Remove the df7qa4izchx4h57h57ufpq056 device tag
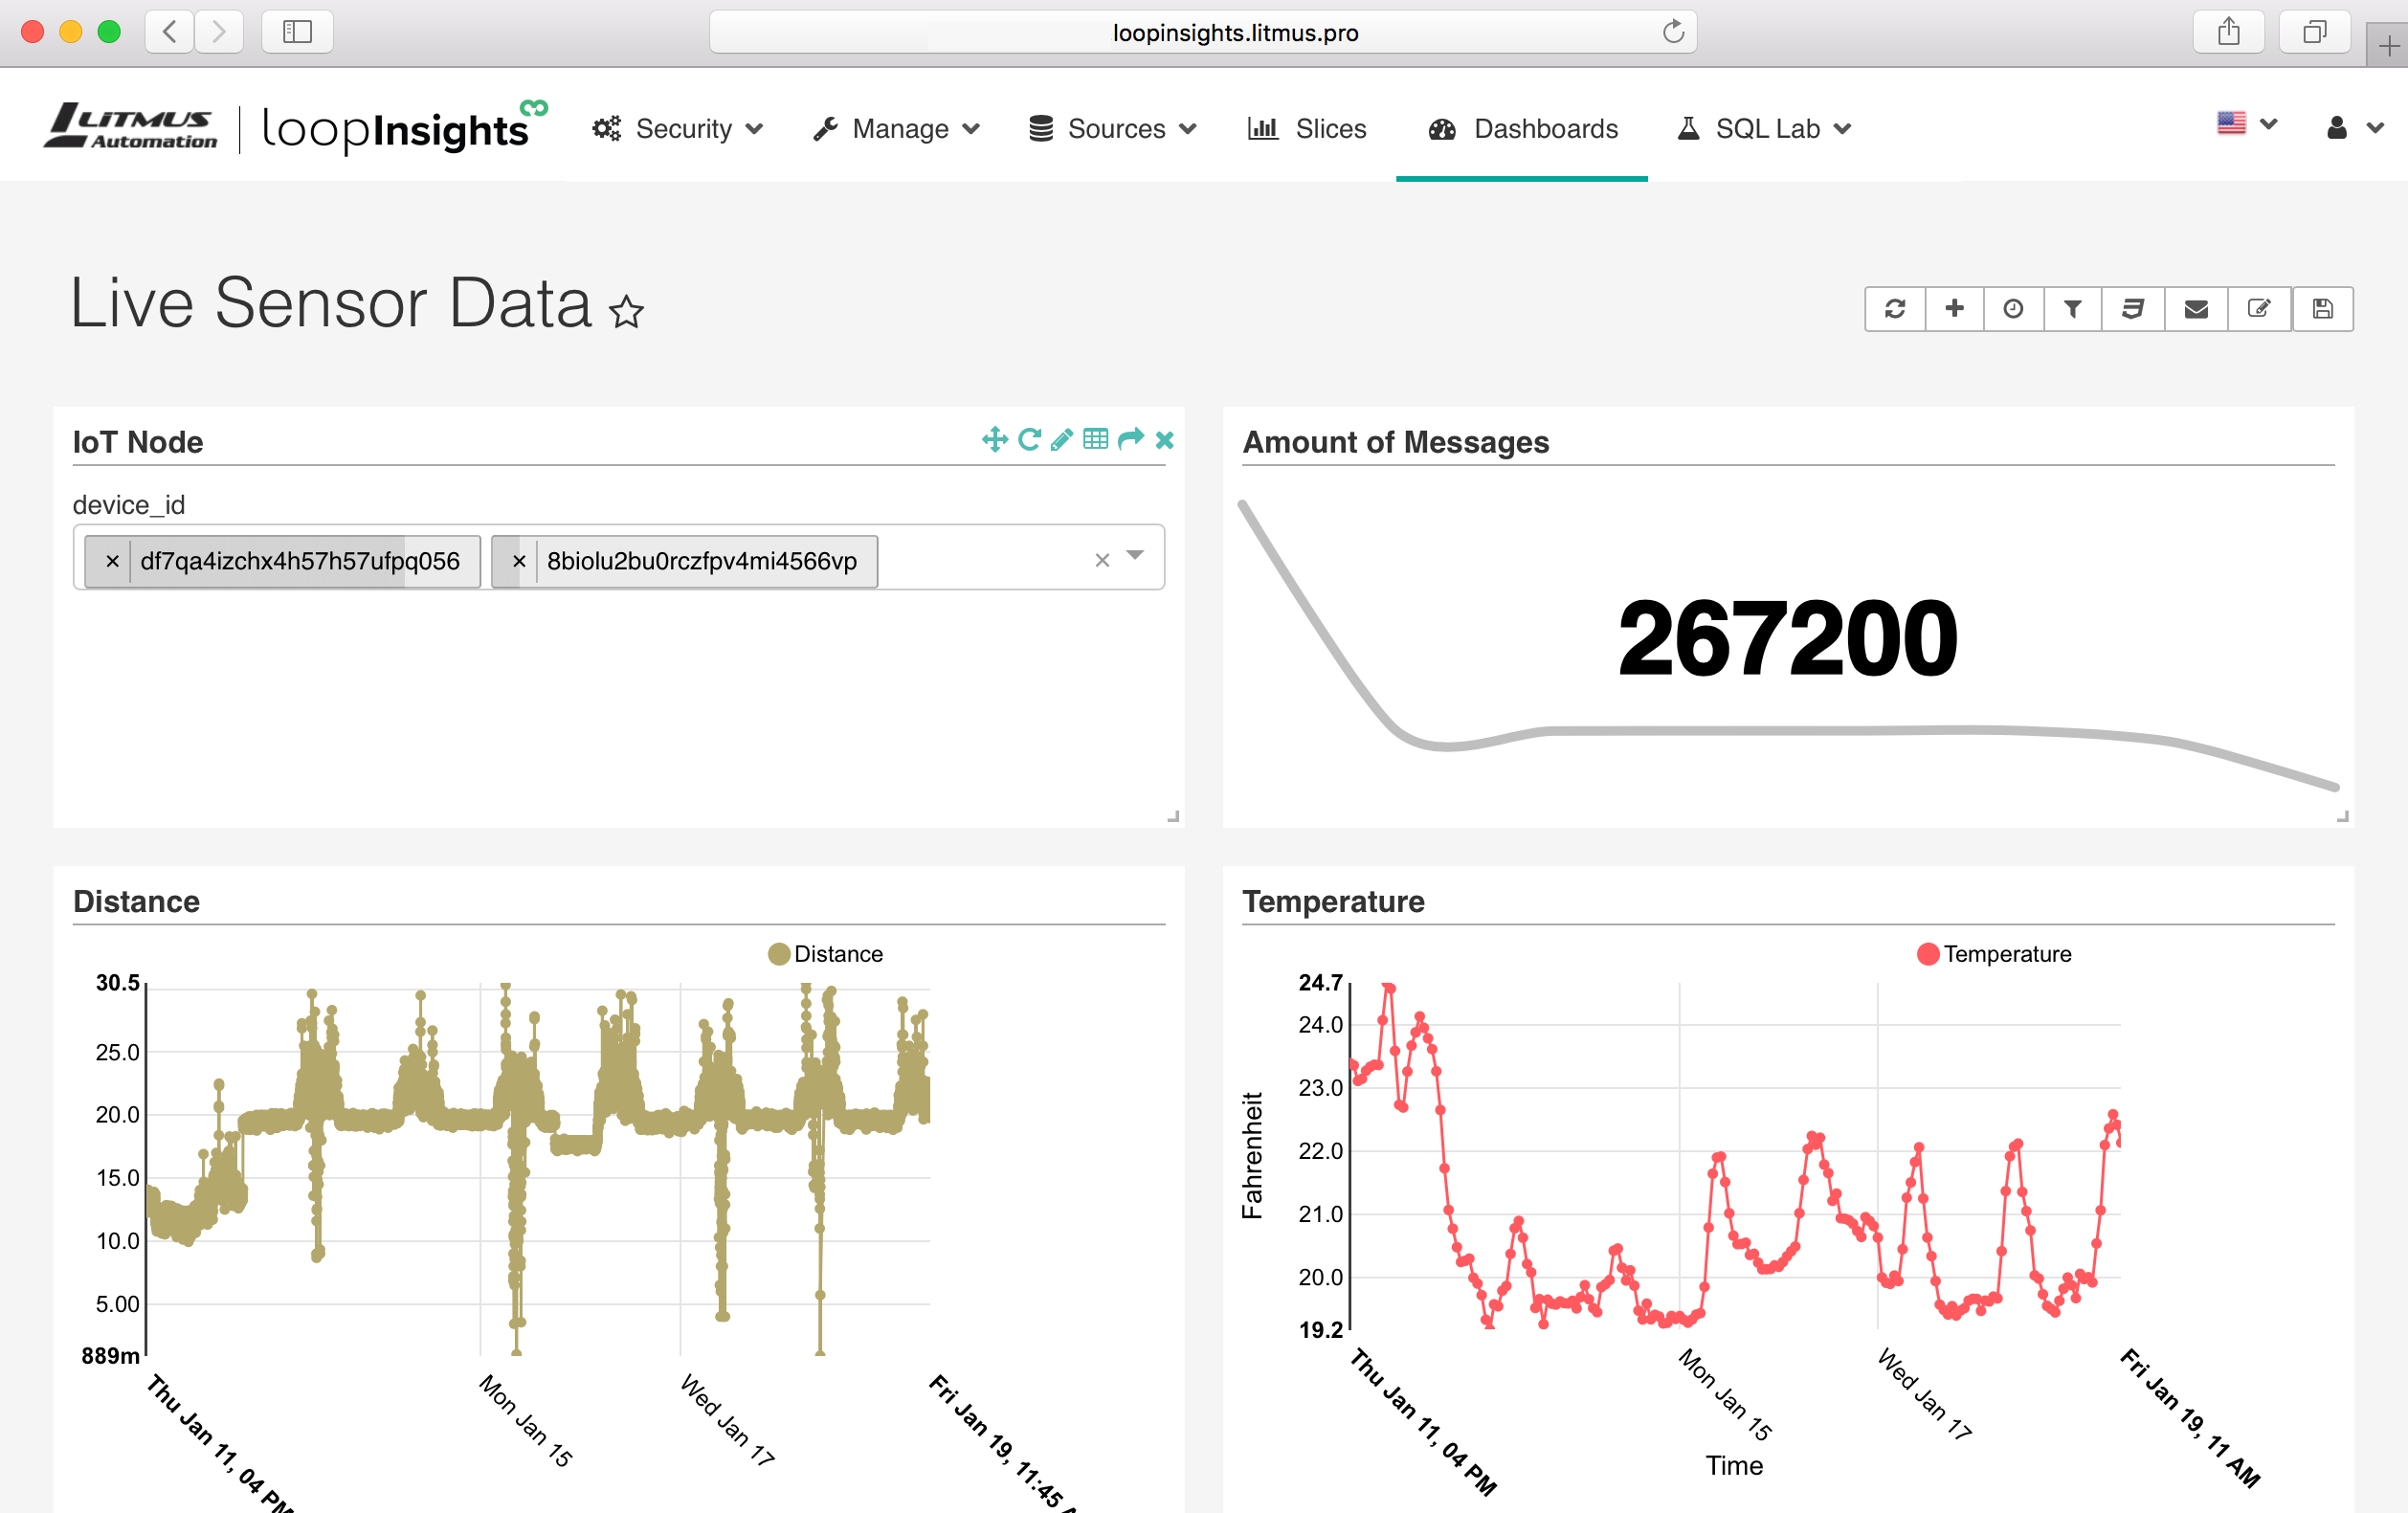The width and height of the screenshot is (2408, 1513). pyautogui.click(x=112, y=562)
